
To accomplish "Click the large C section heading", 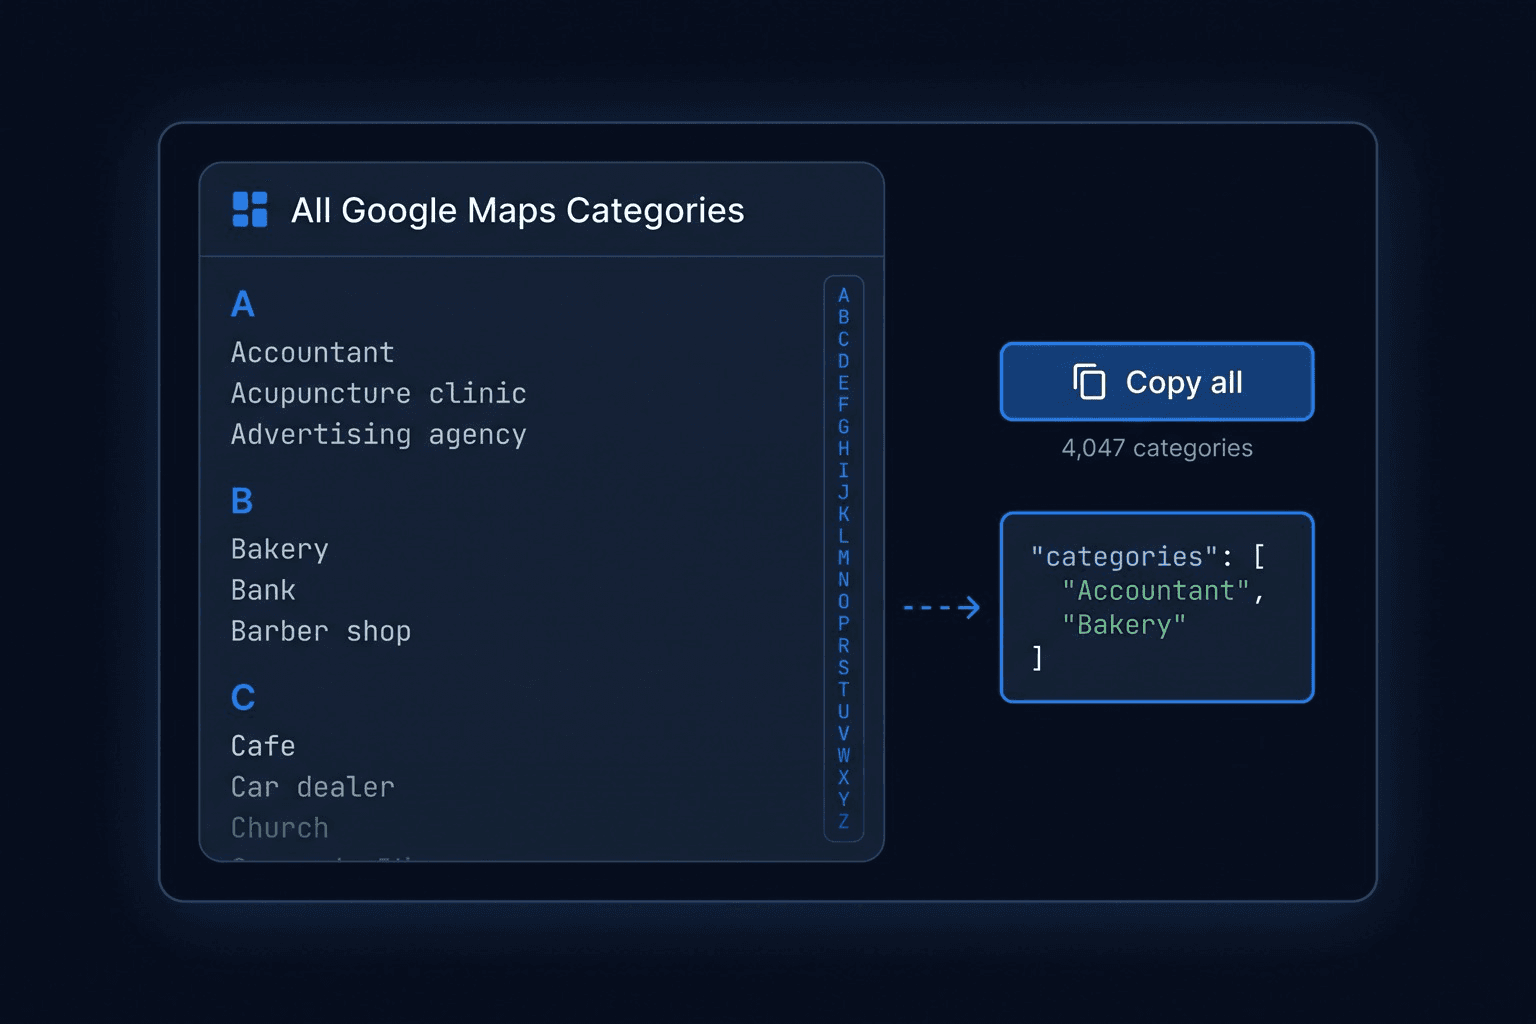I will point(243,698).
